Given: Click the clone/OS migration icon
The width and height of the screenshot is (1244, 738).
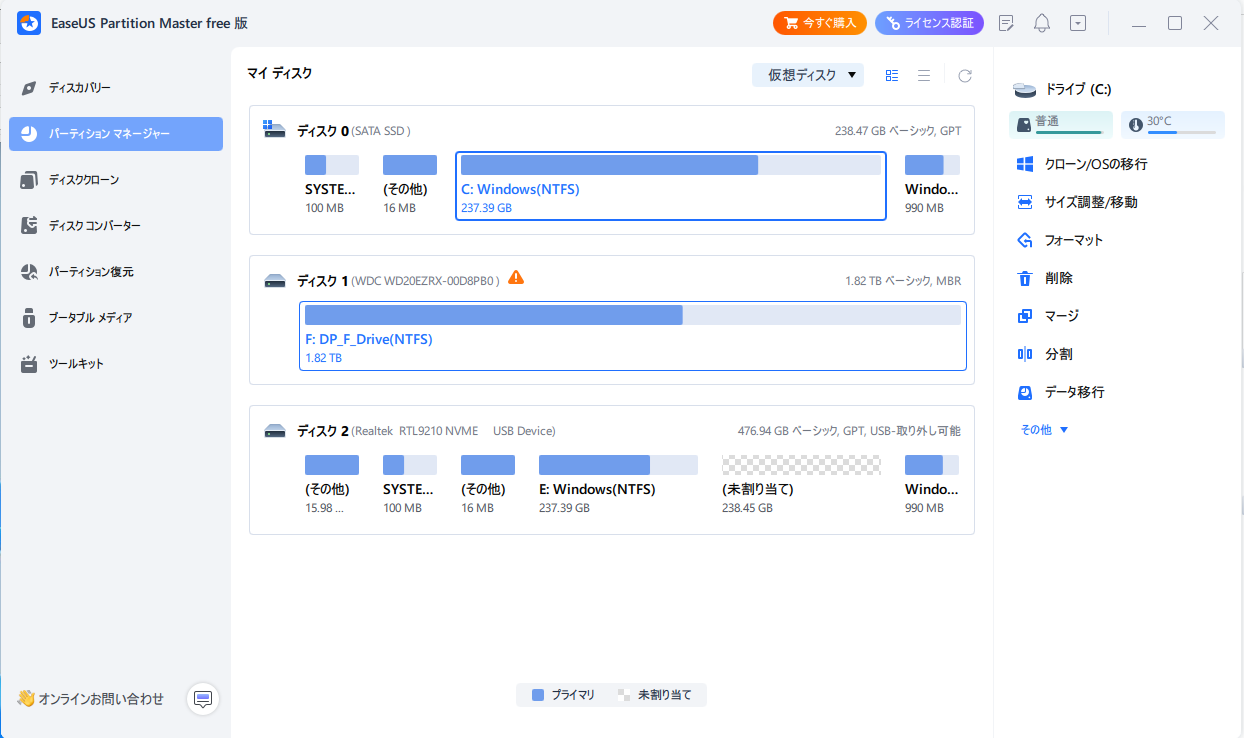Looking at the screenshot, I should [1024, 164].
